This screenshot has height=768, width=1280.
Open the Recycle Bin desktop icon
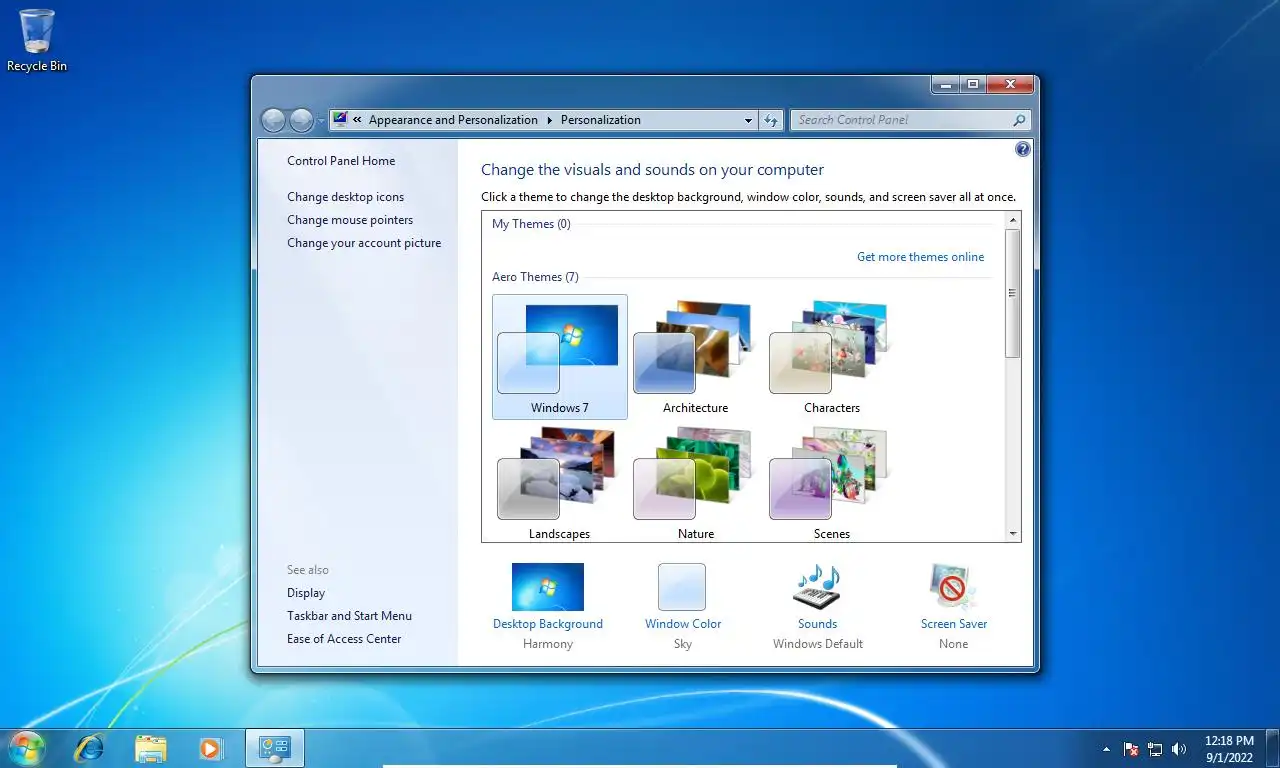click(x=37, y=40)
